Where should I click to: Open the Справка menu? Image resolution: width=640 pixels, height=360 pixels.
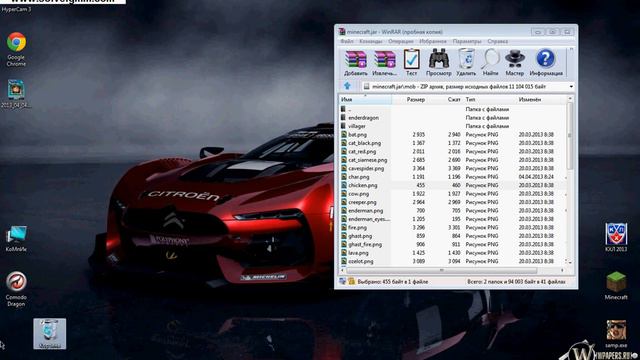coord(497,41)
